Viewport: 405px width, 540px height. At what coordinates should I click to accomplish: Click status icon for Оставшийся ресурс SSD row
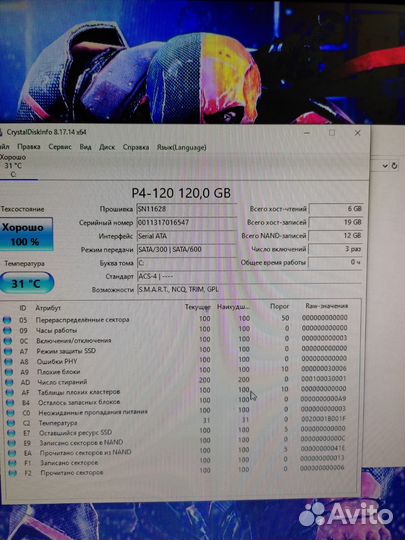[x=11, y=433]
